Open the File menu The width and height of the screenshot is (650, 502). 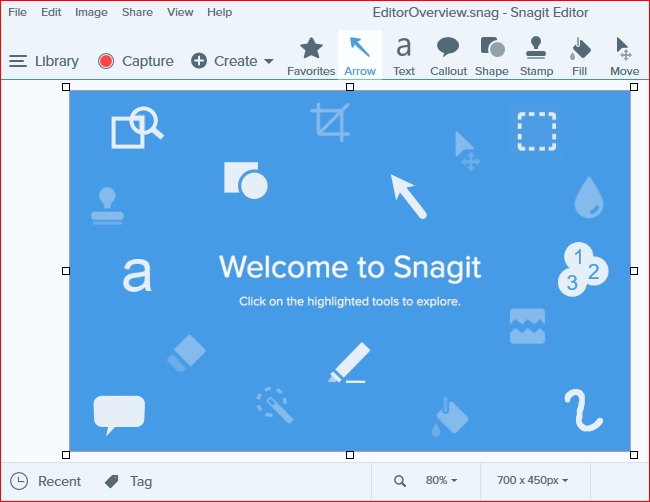coord(17,12)
